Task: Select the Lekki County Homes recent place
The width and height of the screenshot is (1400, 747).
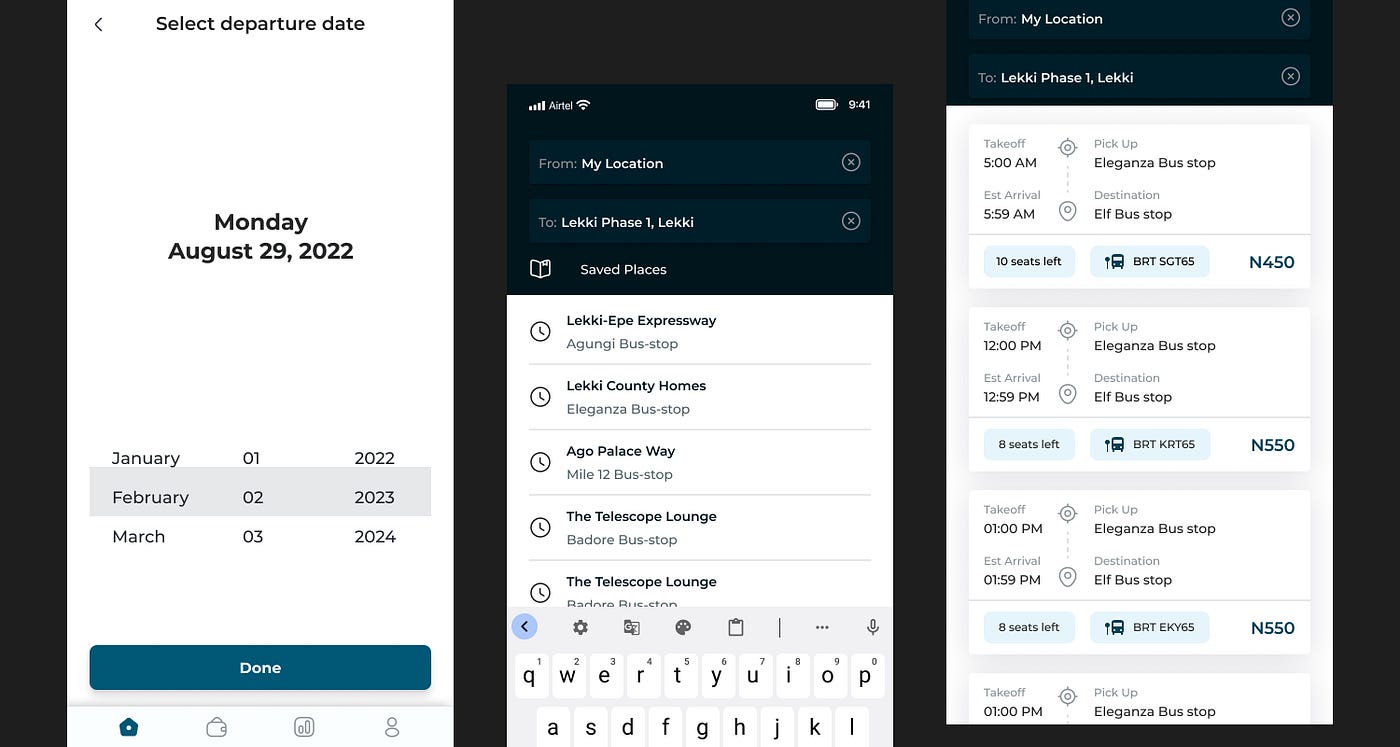Action: pyautogui.click(x=700, y=397)
